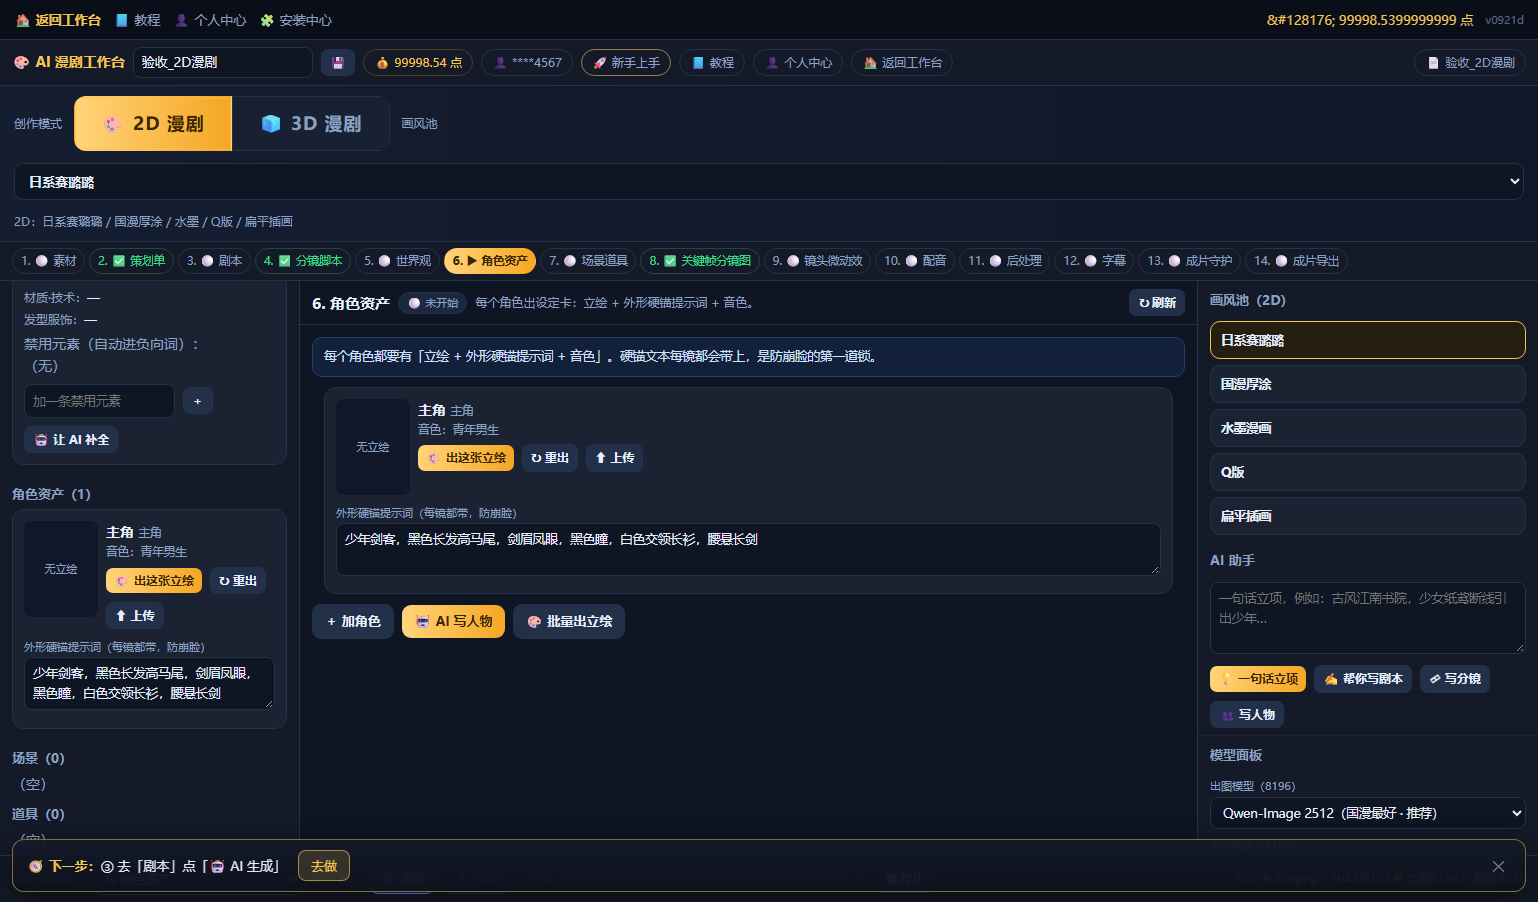Click the AI 助手 one-line idea text box
1538x902 pixels.
tap(1367, 618)
